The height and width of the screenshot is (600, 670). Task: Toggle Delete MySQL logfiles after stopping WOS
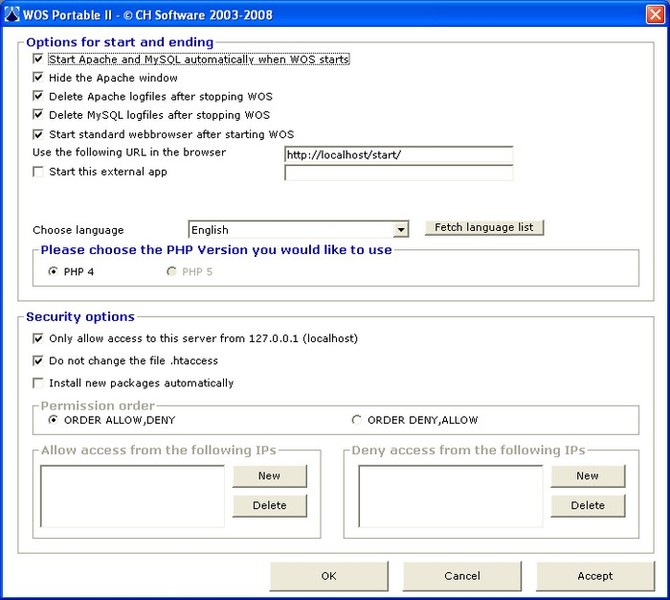click(x=39, y=116)
